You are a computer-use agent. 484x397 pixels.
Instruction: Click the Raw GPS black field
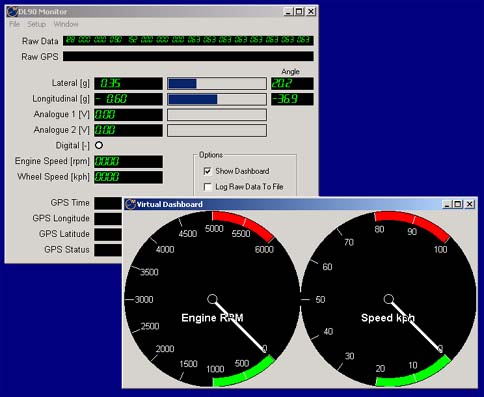click(x=188, y=56)
